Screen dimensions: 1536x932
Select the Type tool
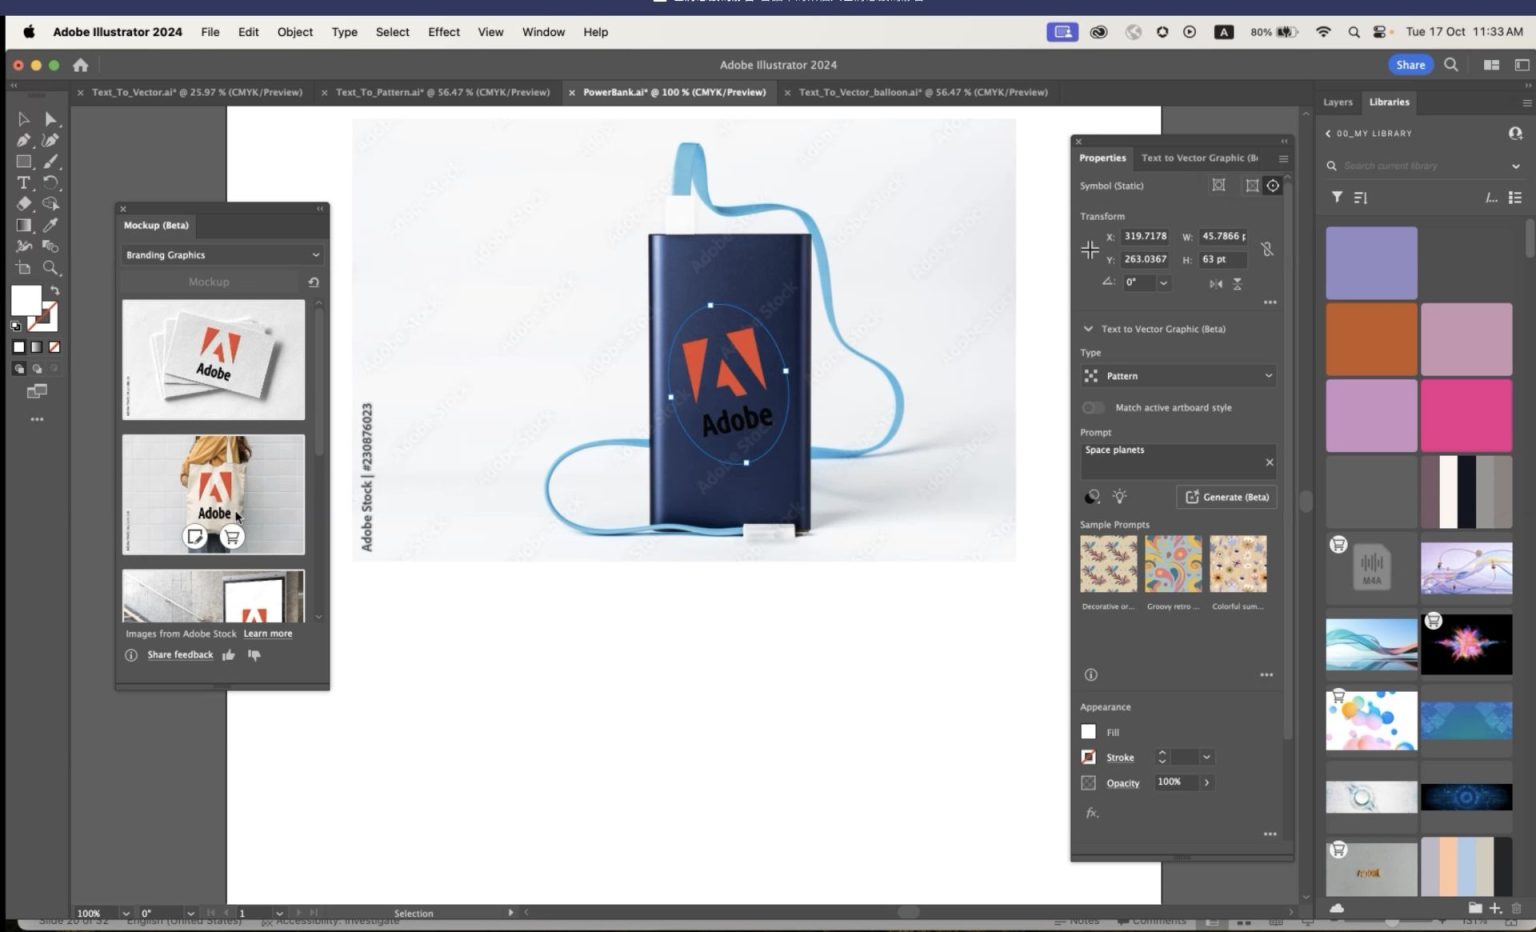click(24, 183)
